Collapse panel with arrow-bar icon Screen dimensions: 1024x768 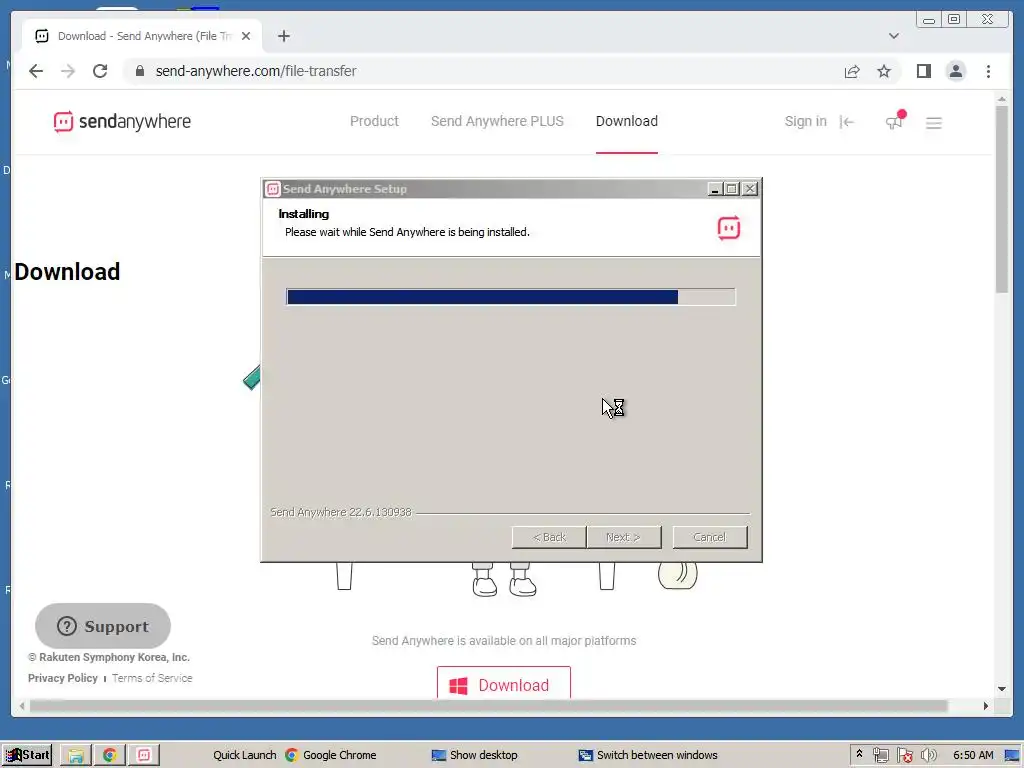tap(846, 121)
